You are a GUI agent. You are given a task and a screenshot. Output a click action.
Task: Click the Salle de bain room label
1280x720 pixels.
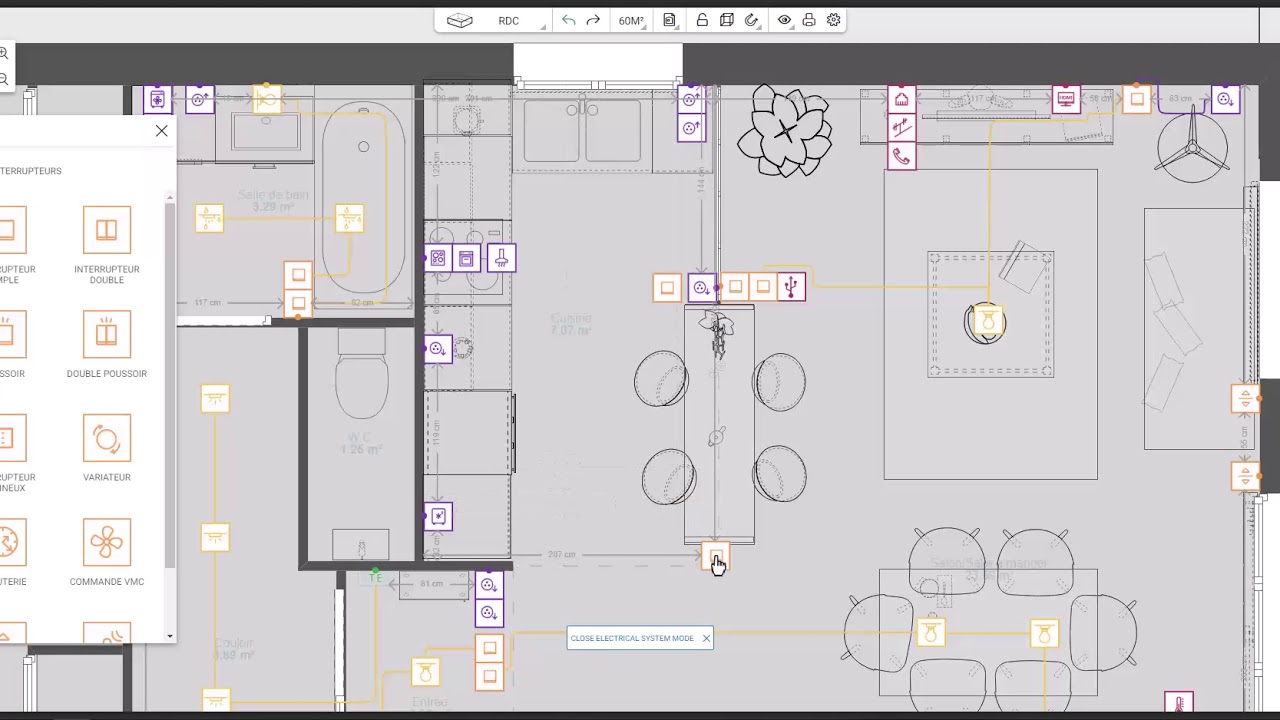pos(273,195)
